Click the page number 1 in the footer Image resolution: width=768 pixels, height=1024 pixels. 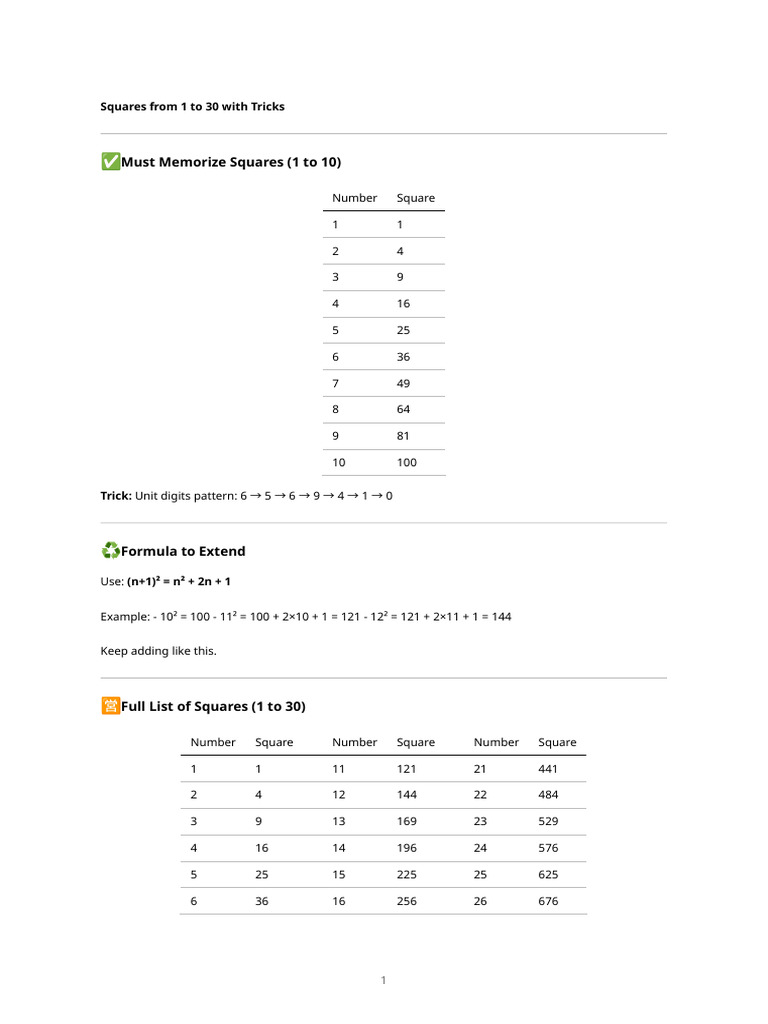[383, 980]
